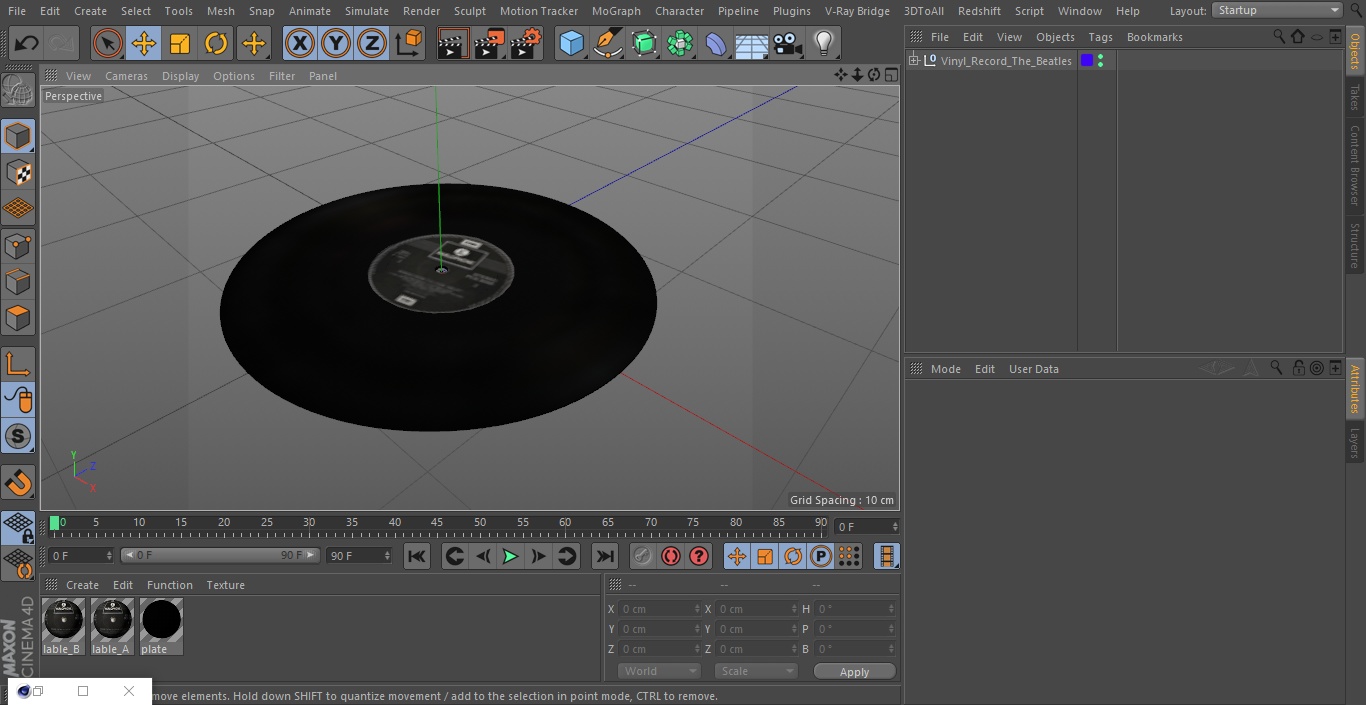Play animation forwards
The width and height of the screenshot is (1366, 705).
click(510, 556)
